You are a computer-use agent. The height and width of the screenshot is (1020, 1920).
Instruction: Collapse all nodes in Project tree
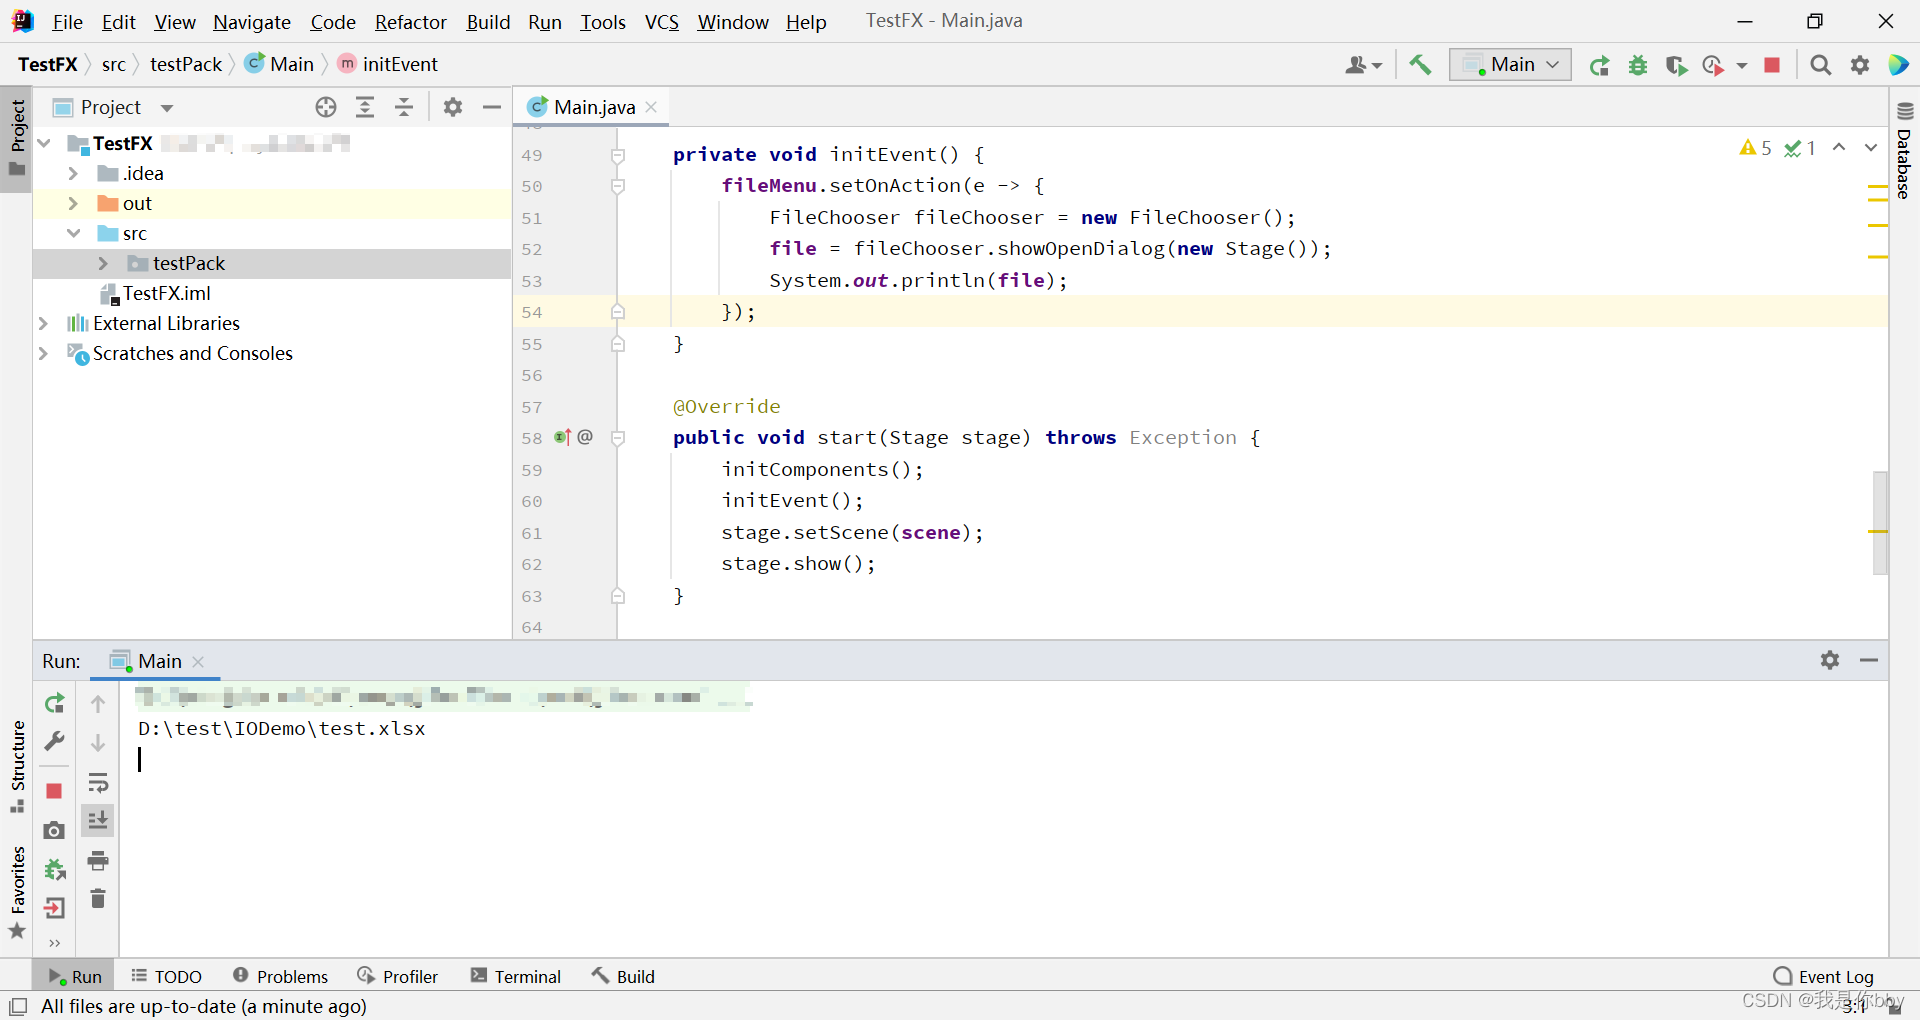pos(404,107)
